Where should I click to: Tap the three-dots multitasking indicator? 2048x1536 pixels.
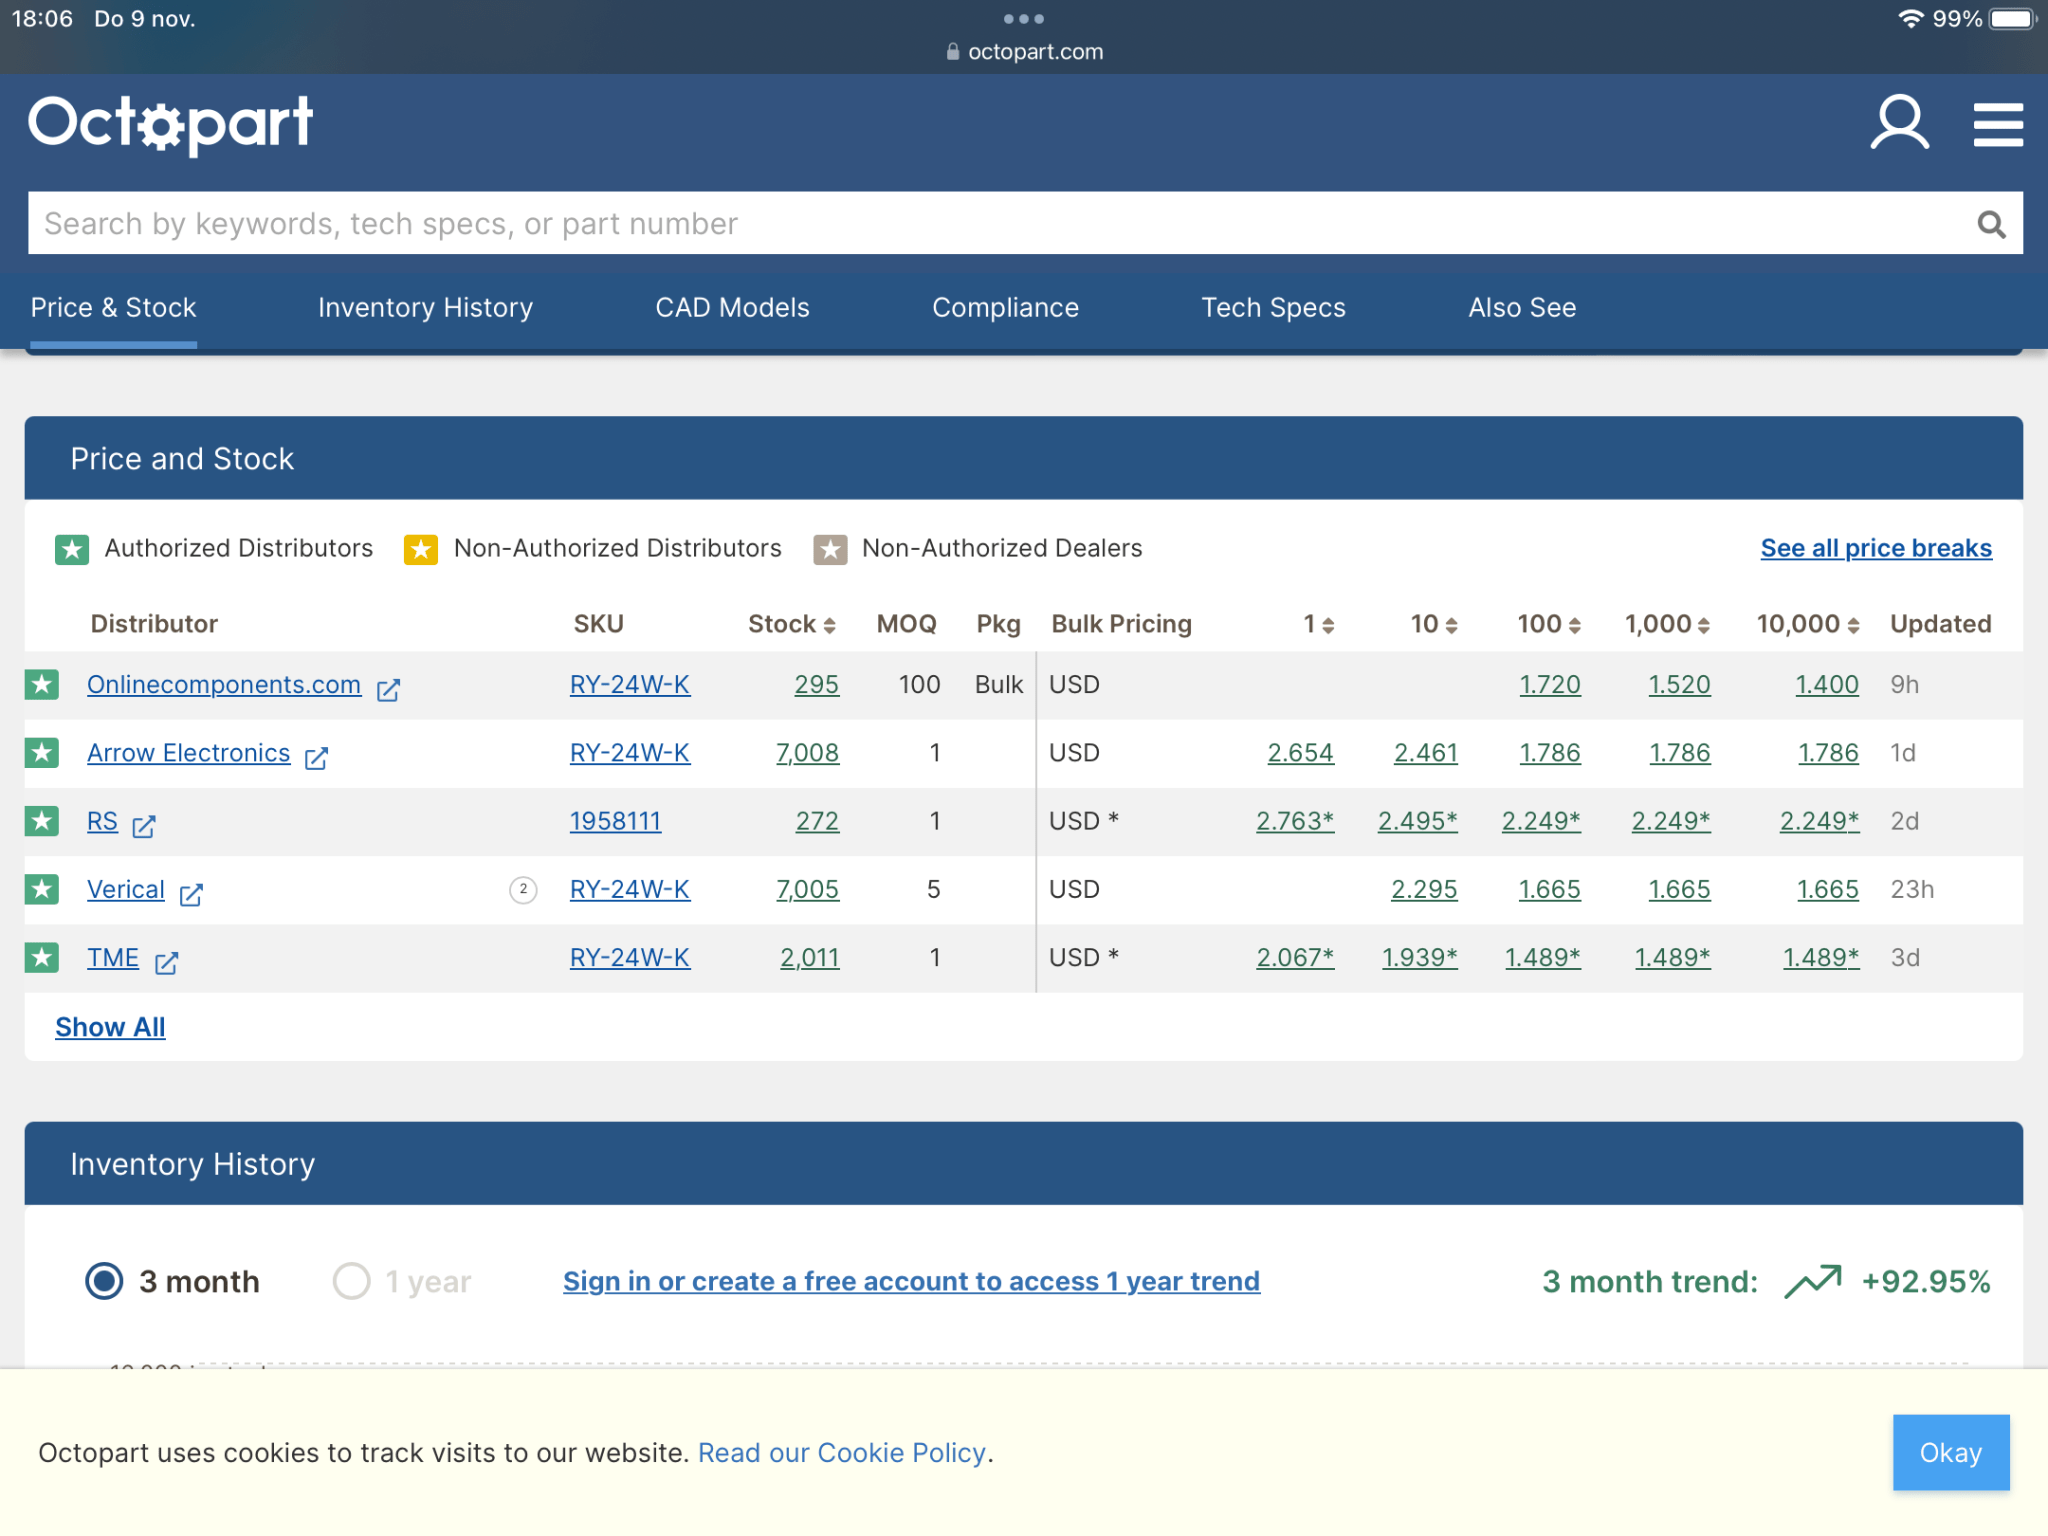(1023, 19)
